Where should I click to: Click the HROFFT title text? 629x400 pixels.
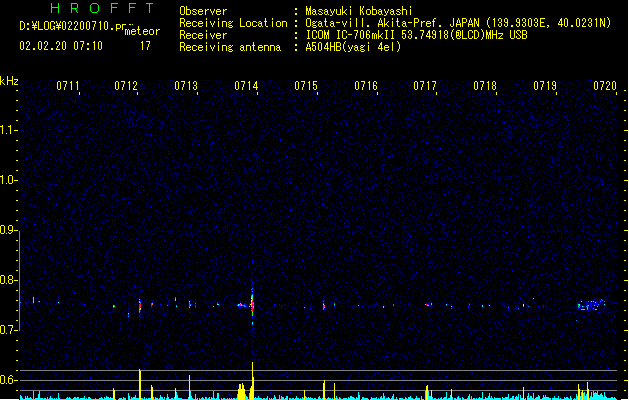pos(102,8)
